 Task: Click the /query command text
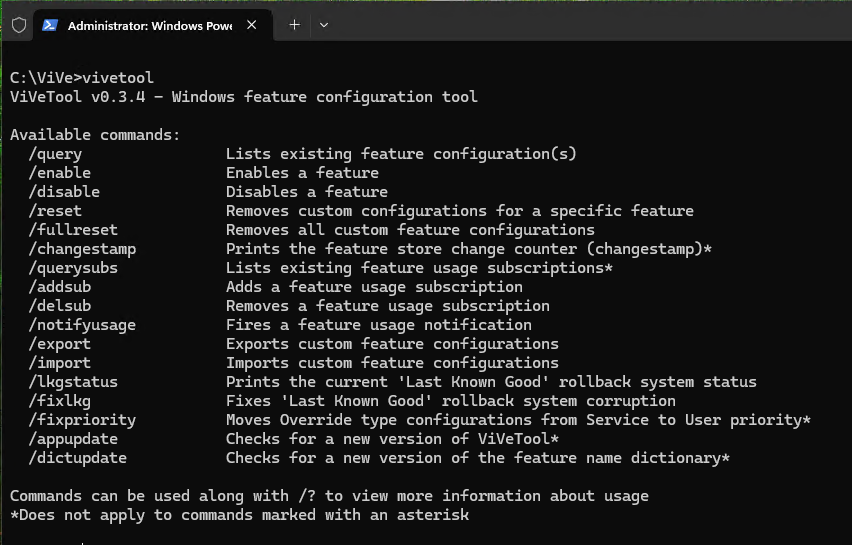55,154
